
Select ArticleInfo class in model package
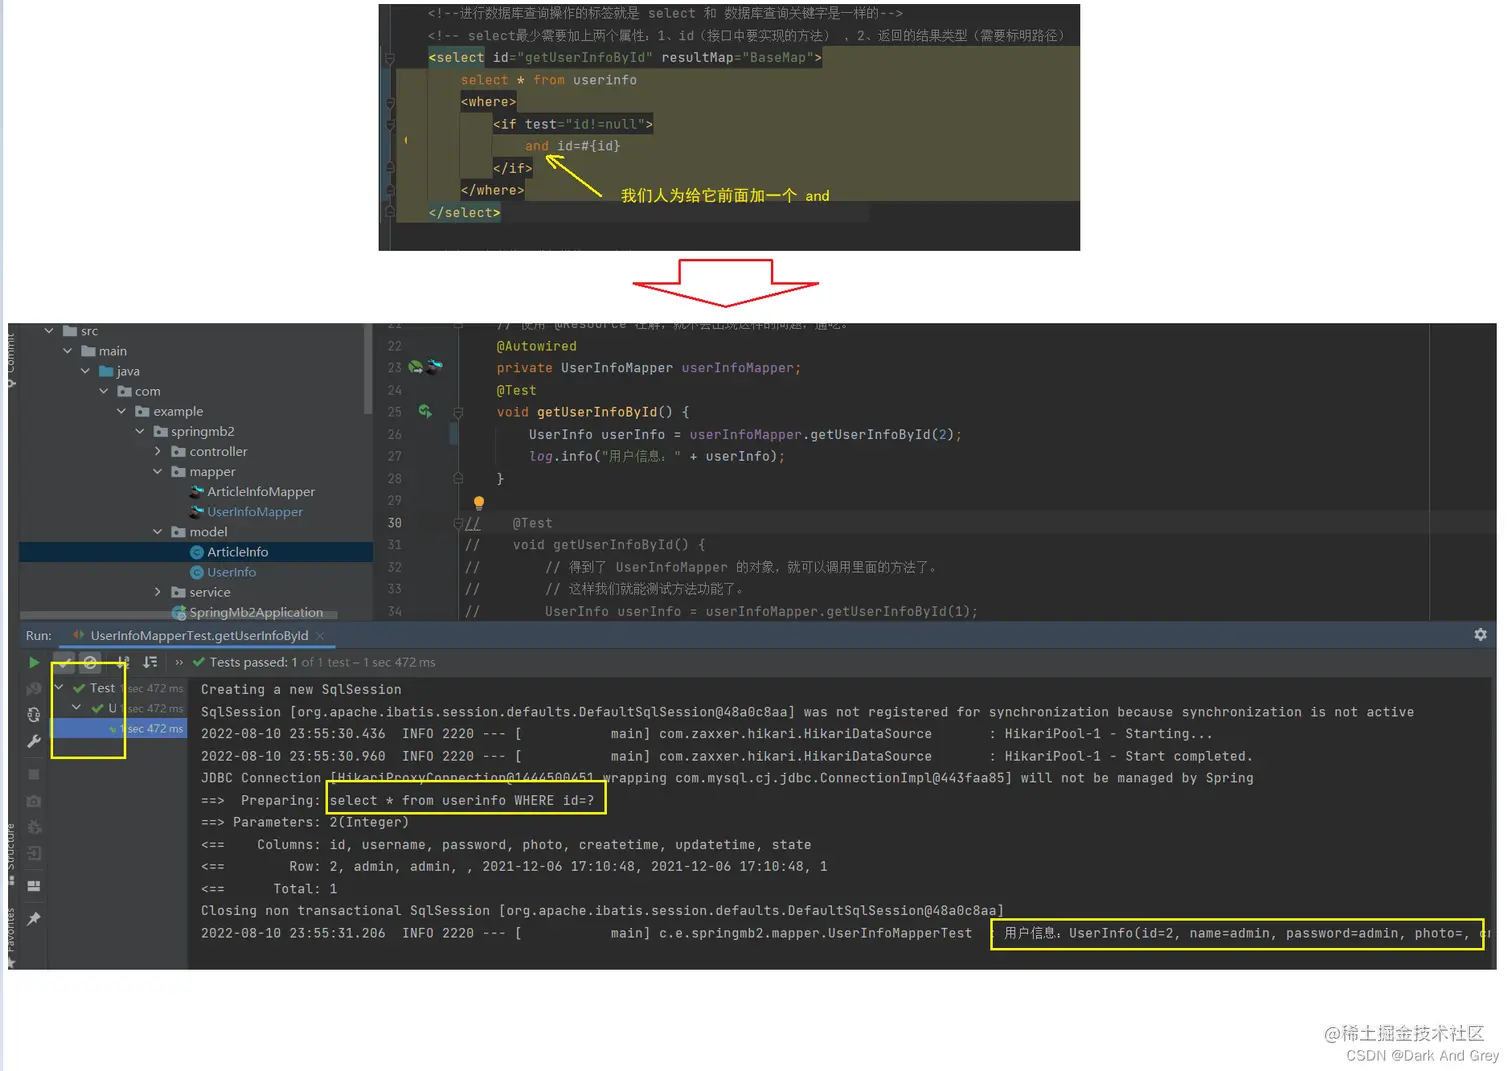click(229, 552)
